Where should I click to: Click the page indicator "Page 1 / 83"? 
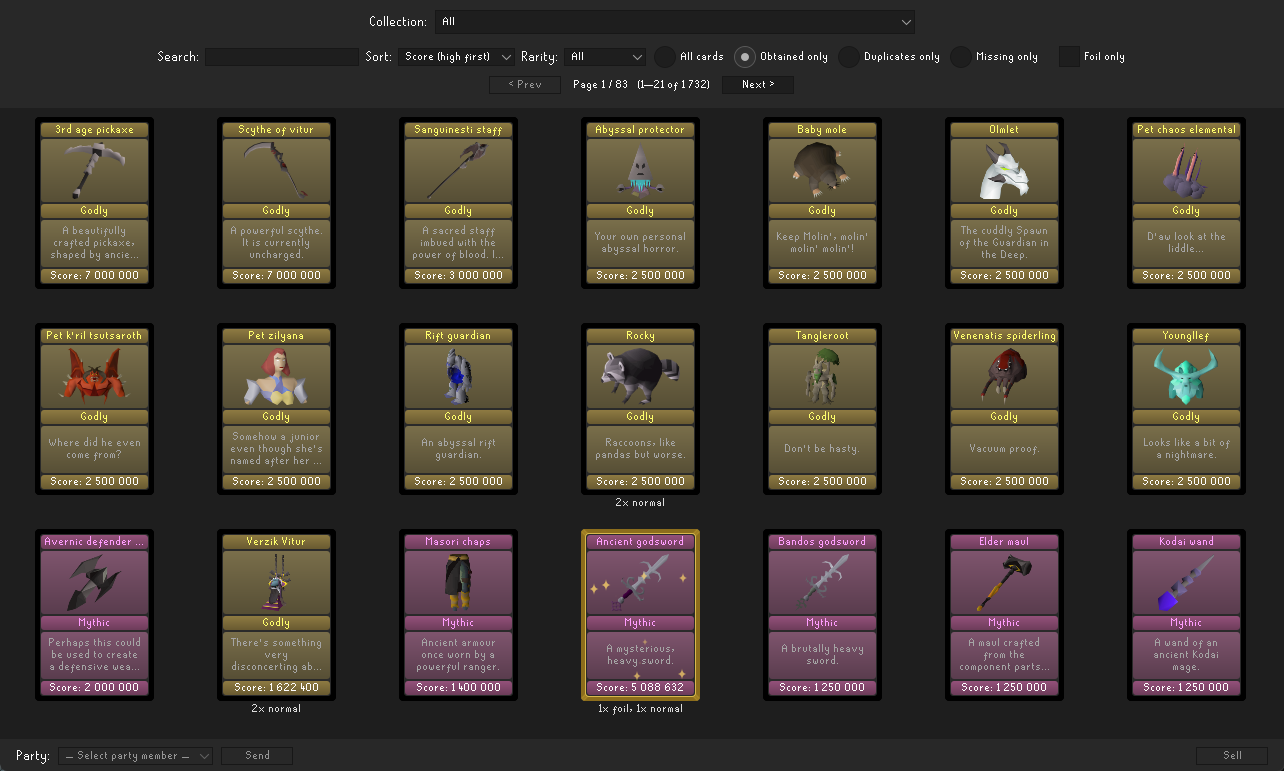point(600,85)
